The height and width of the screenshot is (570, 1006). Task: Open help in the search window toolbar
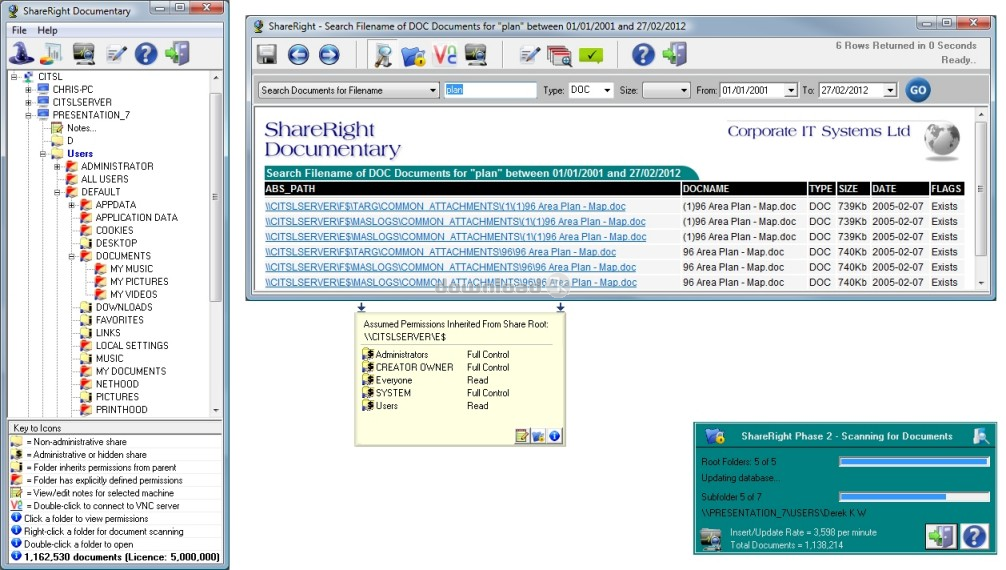click(643, 55)
